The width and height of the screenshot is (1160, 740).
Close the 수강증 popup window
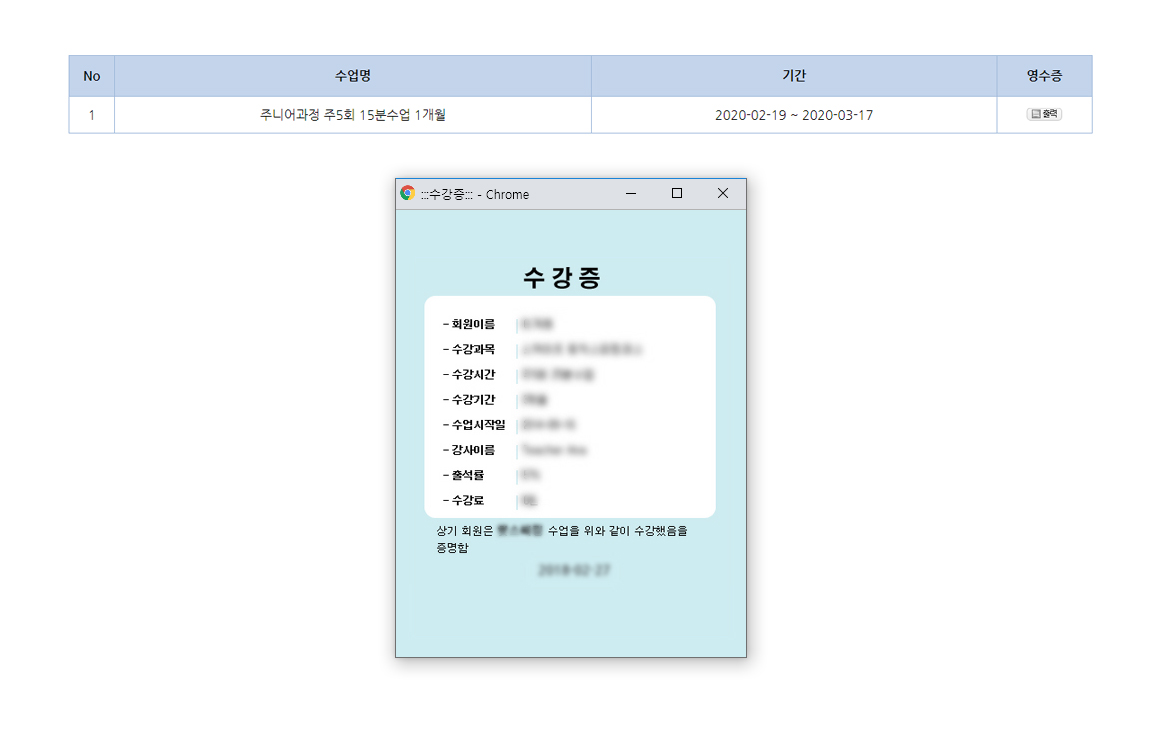click(723, 194)
